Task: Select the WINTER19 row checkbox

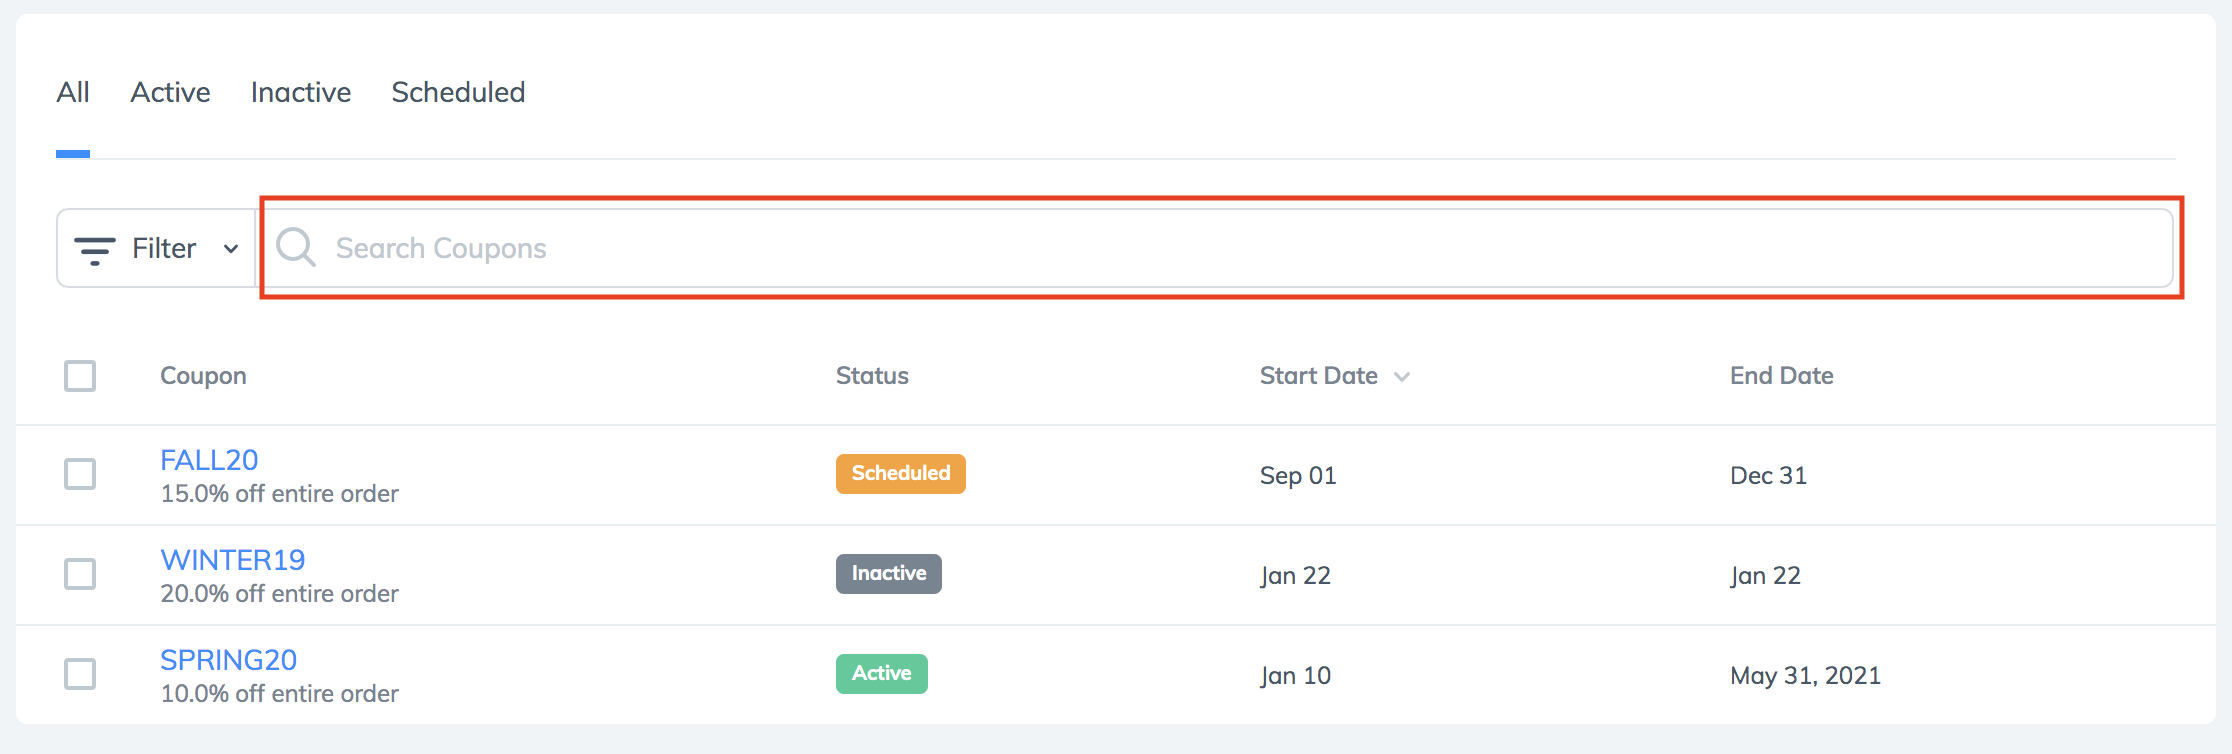Action: (x=80, y=574)
